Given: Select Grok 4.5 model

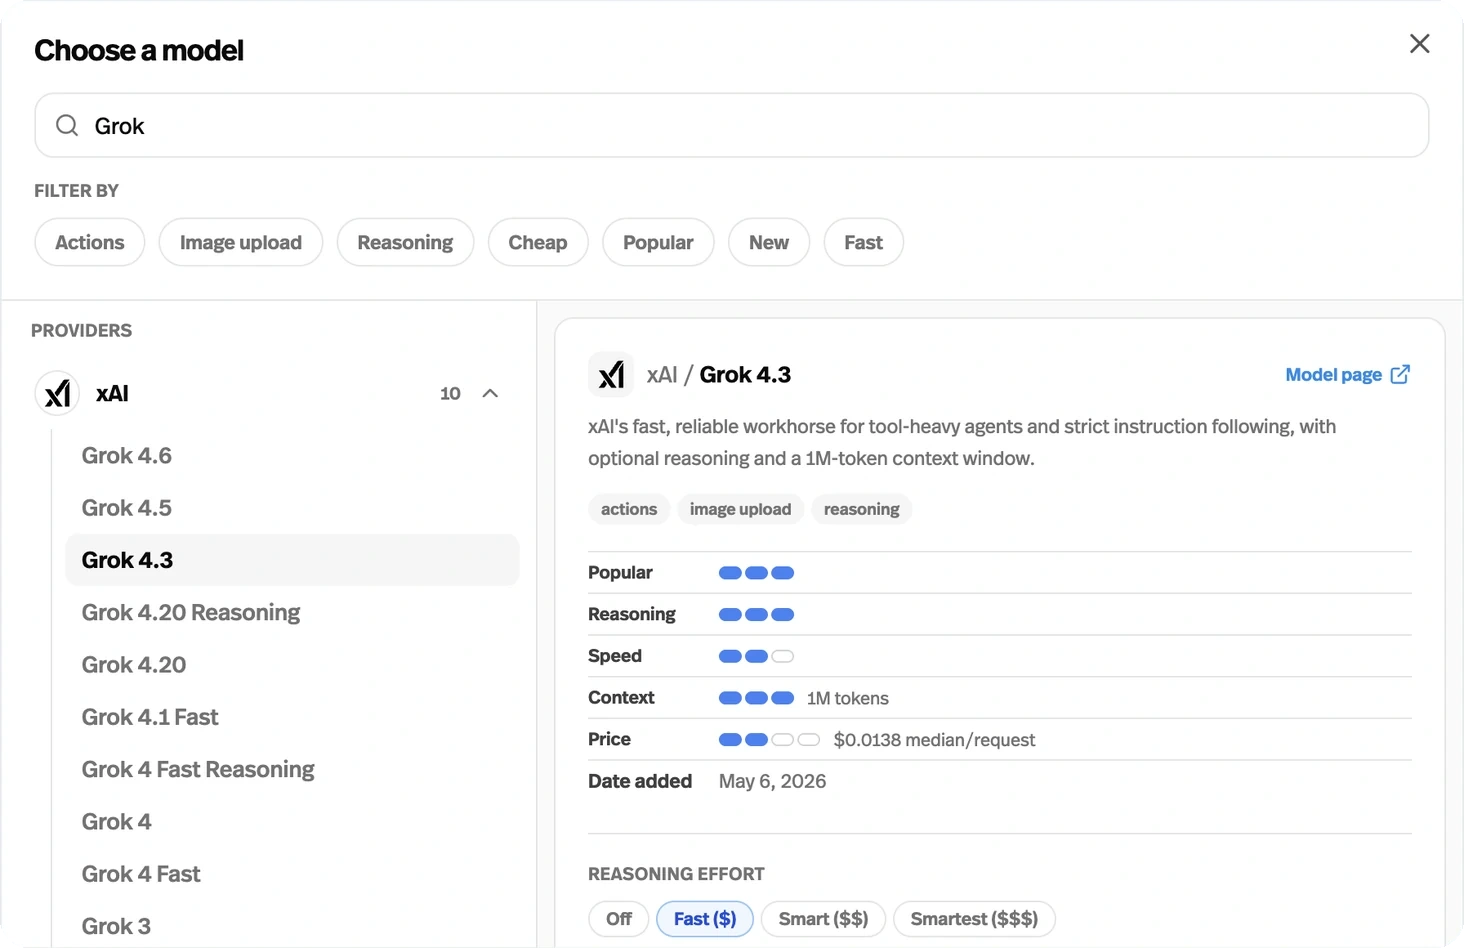Looking at the screenshot, I should tap(292, 507).
